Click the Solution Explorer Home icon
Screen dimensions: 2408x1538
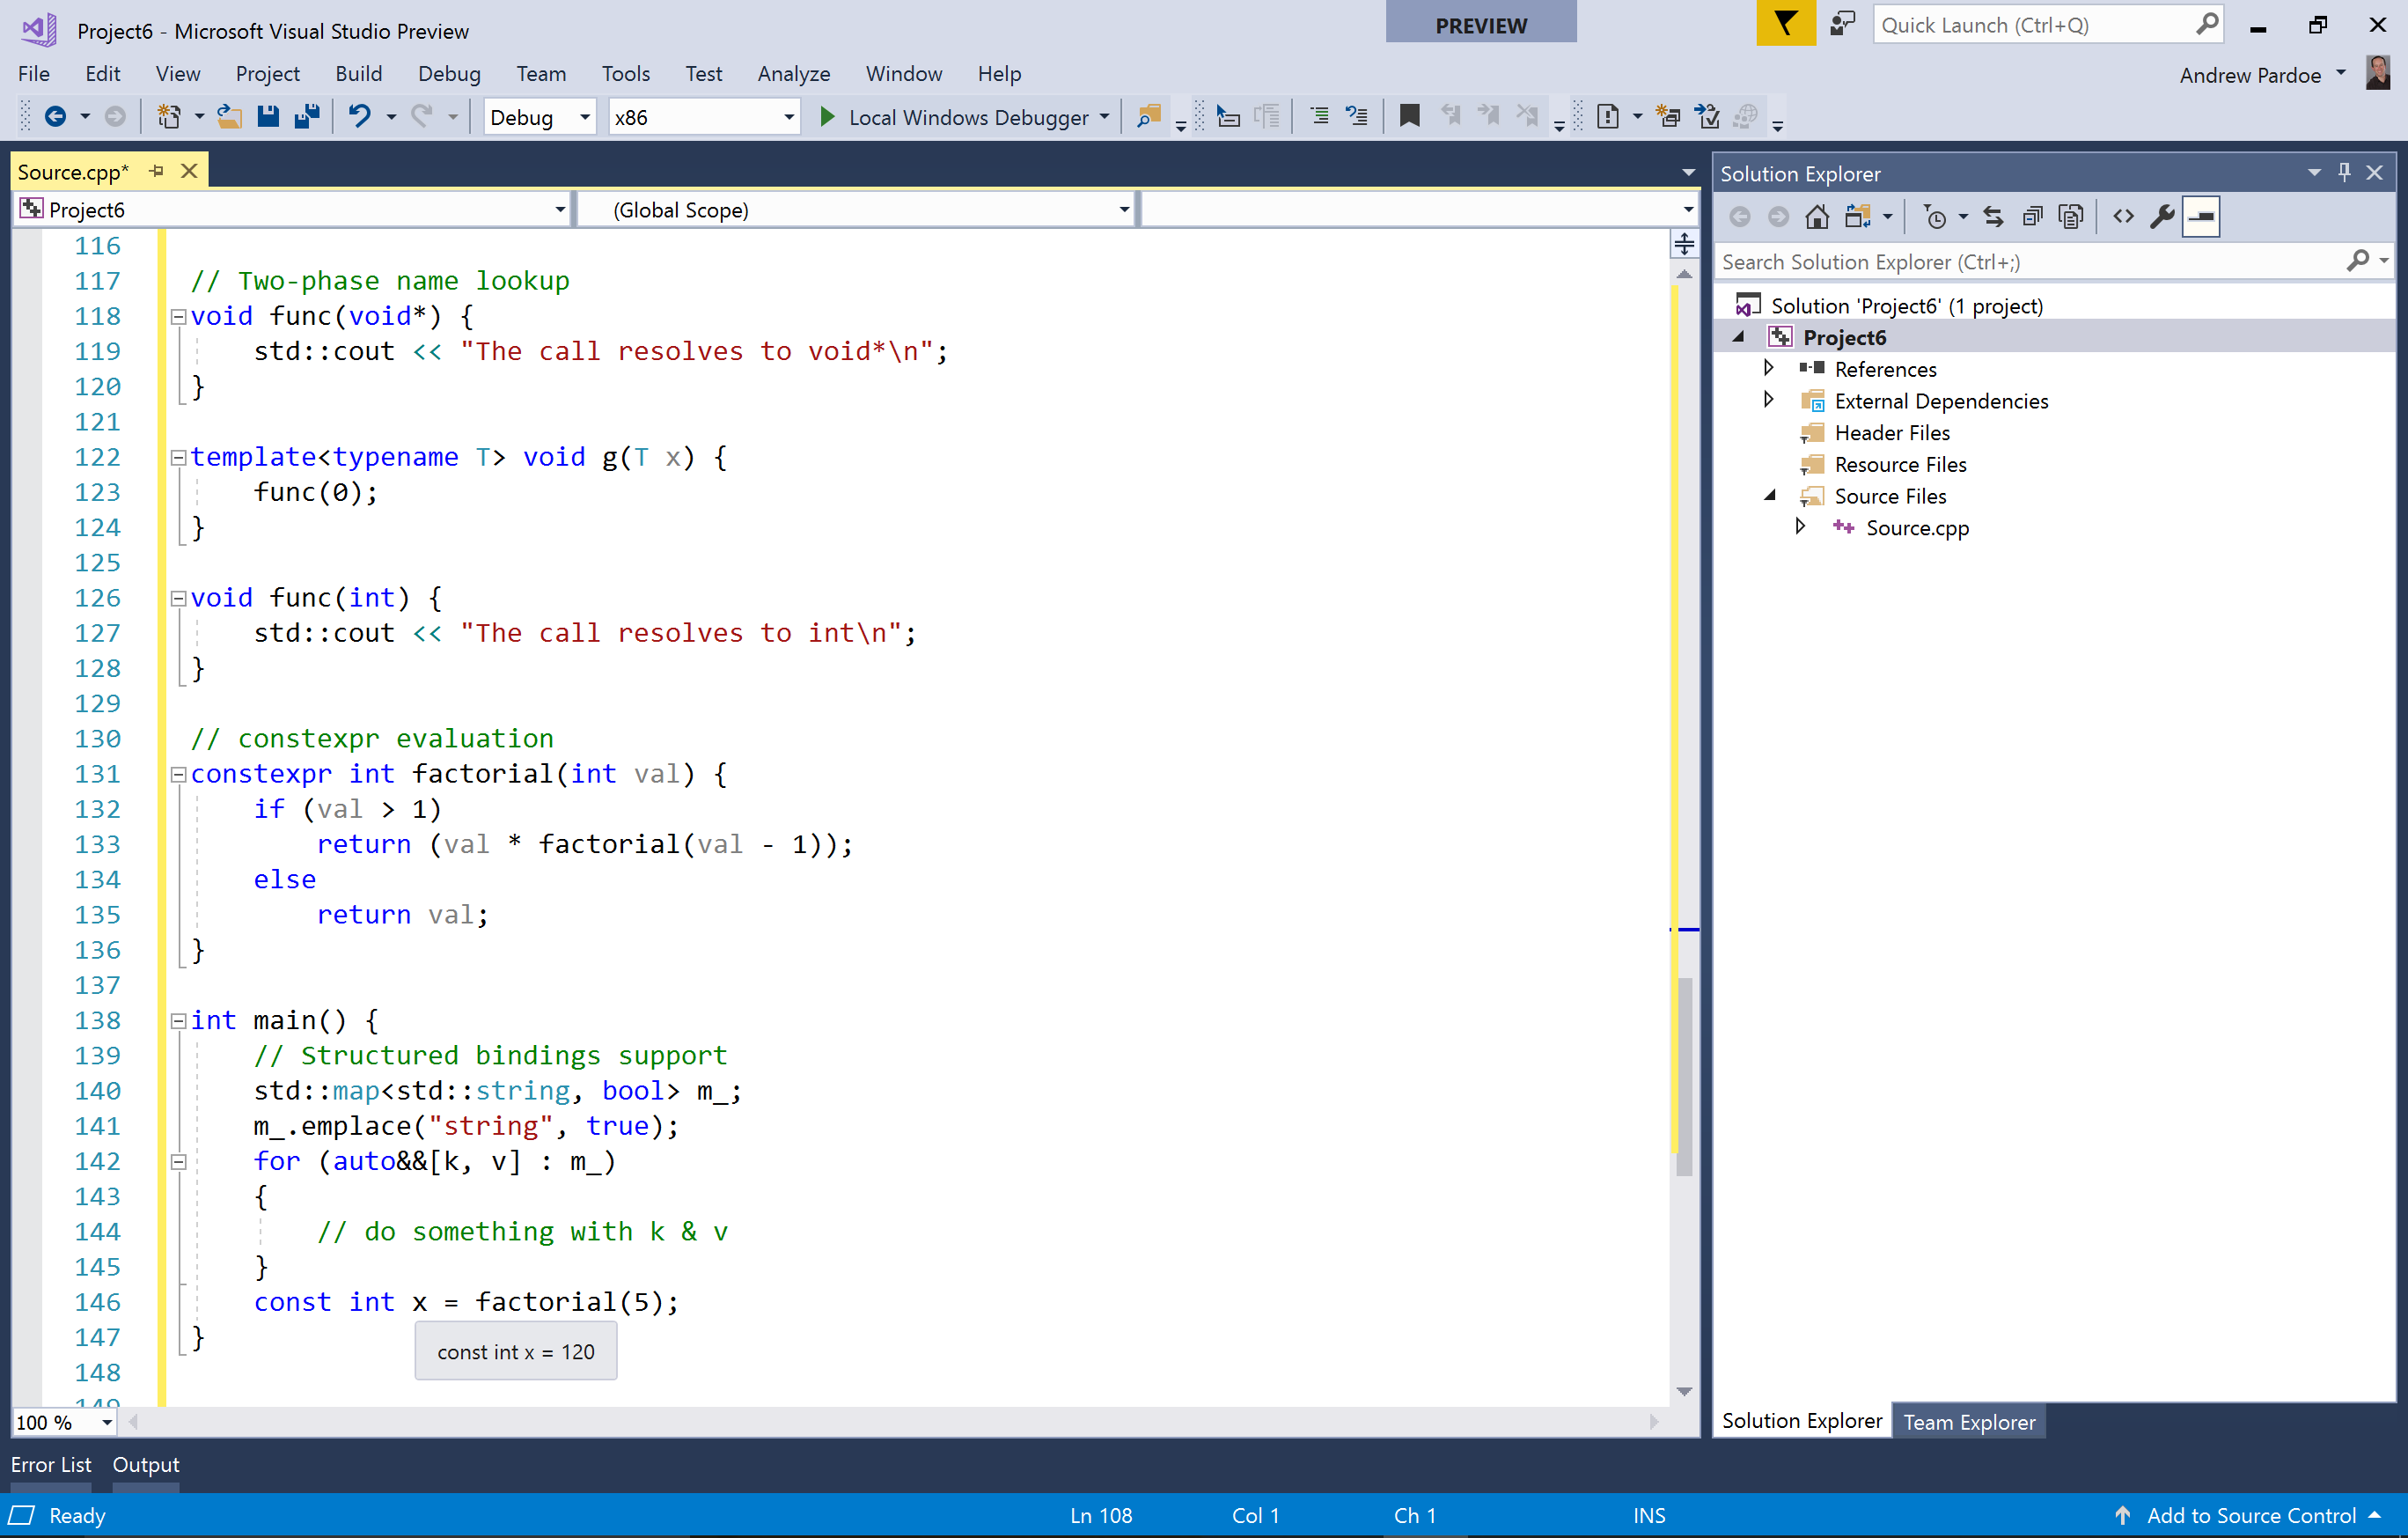point(1817,216)
